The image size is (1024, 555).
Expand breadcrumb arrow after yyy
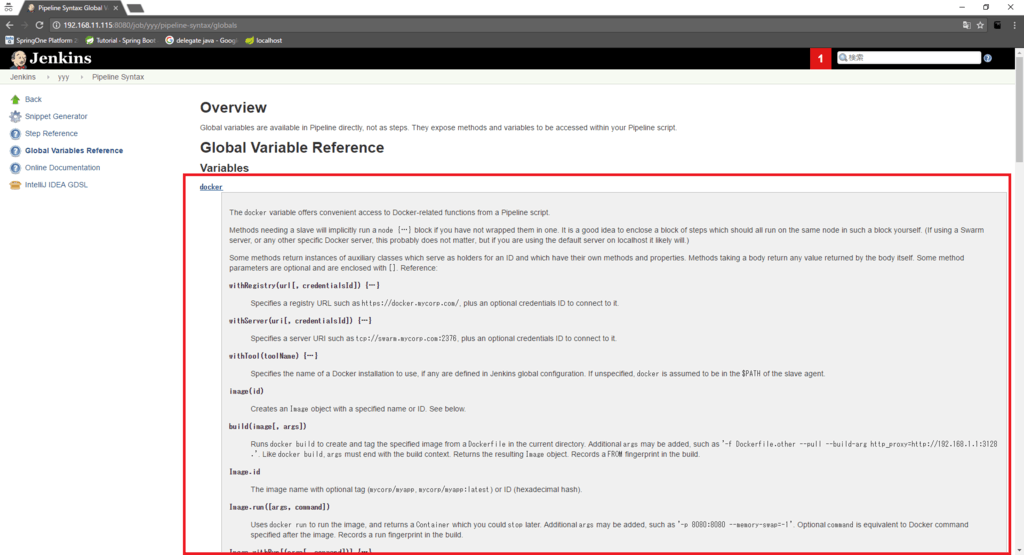coord(79,76)
